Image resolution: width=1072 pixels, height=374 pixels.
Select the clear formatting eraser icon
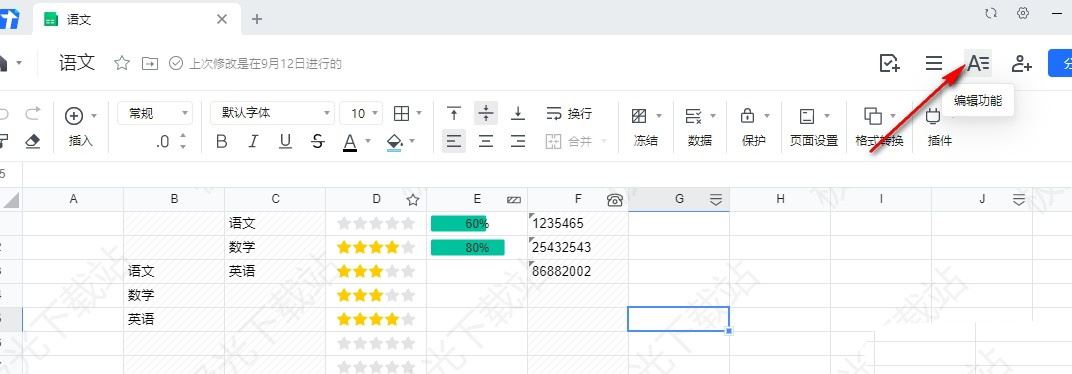click(x=33, y=142)
